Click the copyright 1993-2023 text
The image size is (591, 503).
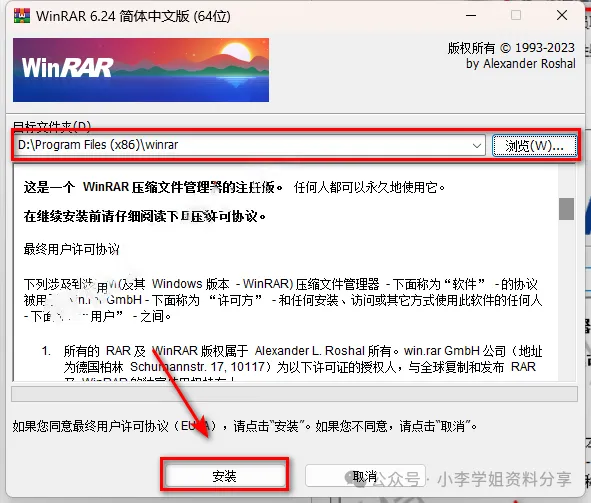(511, 48)
